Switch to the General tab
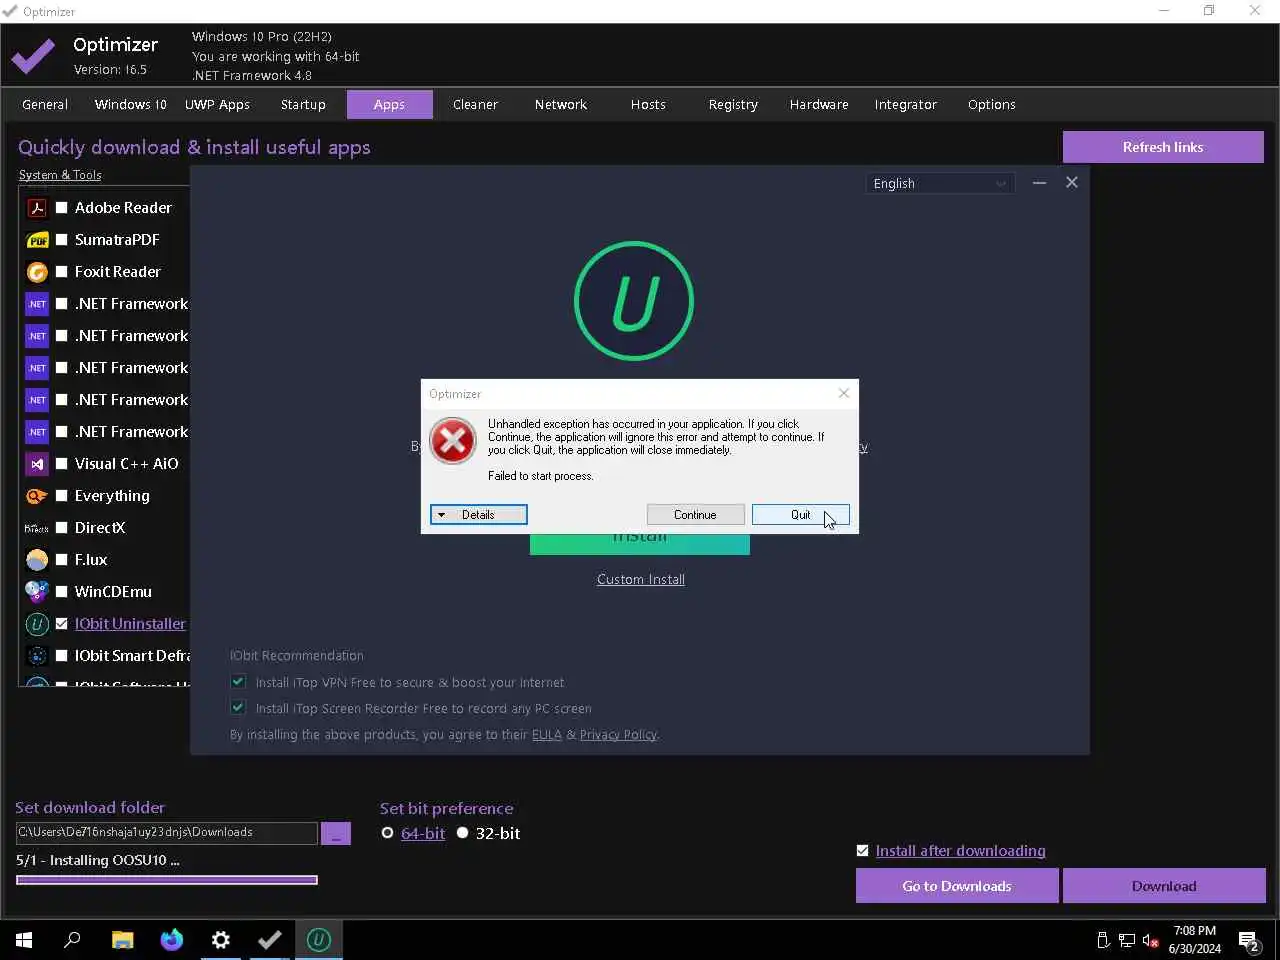 (x=45, y=105)
